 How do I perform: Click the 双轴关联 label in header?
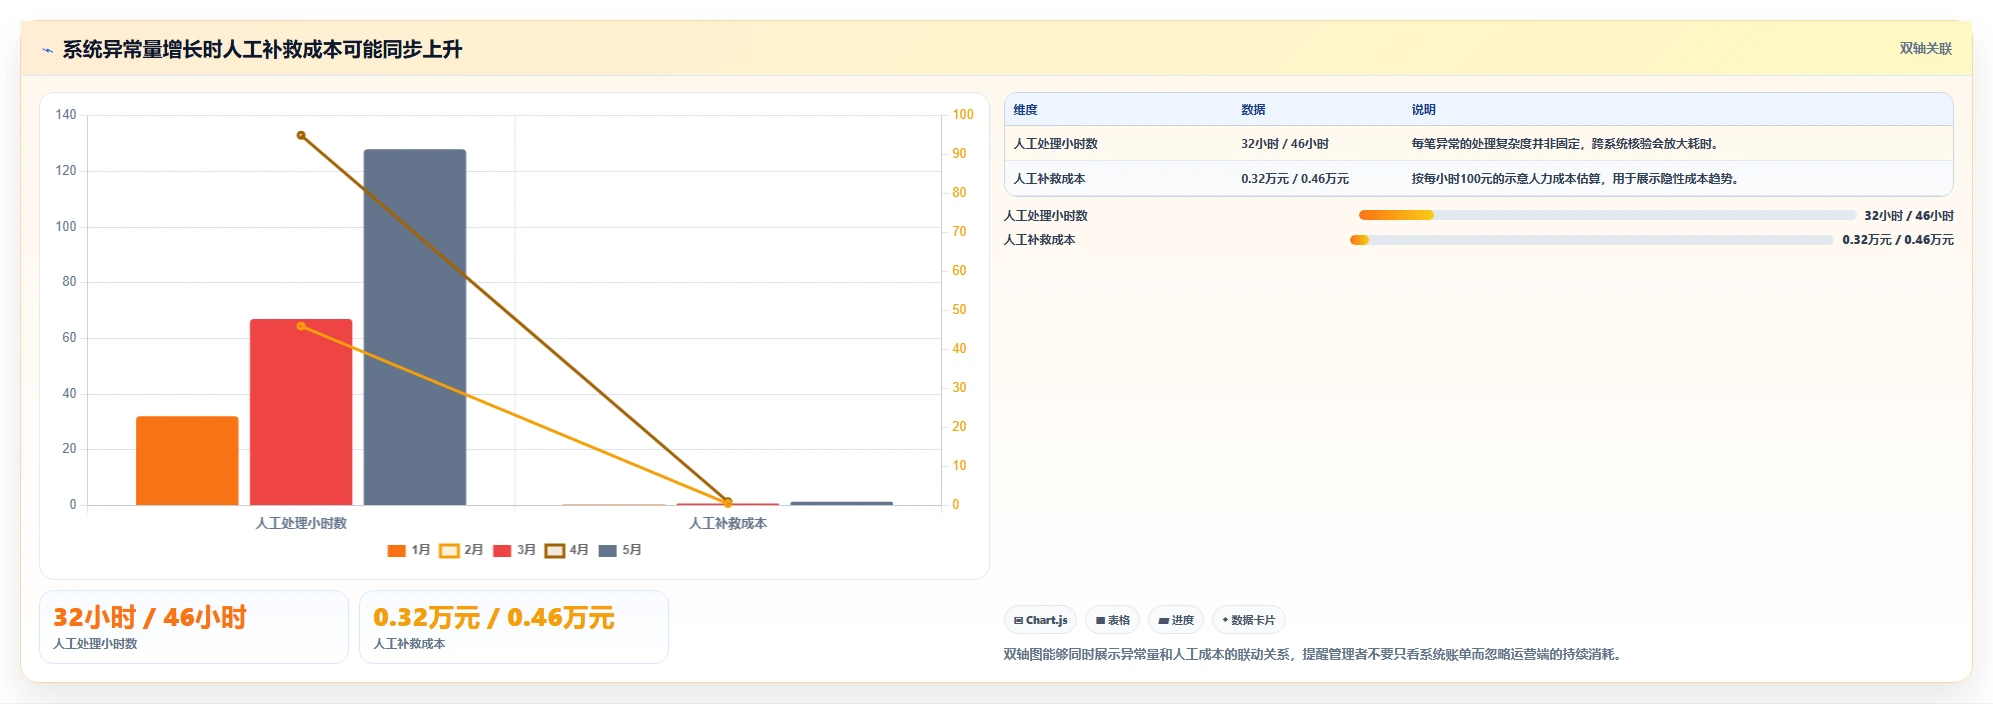tap(1925, 48)
